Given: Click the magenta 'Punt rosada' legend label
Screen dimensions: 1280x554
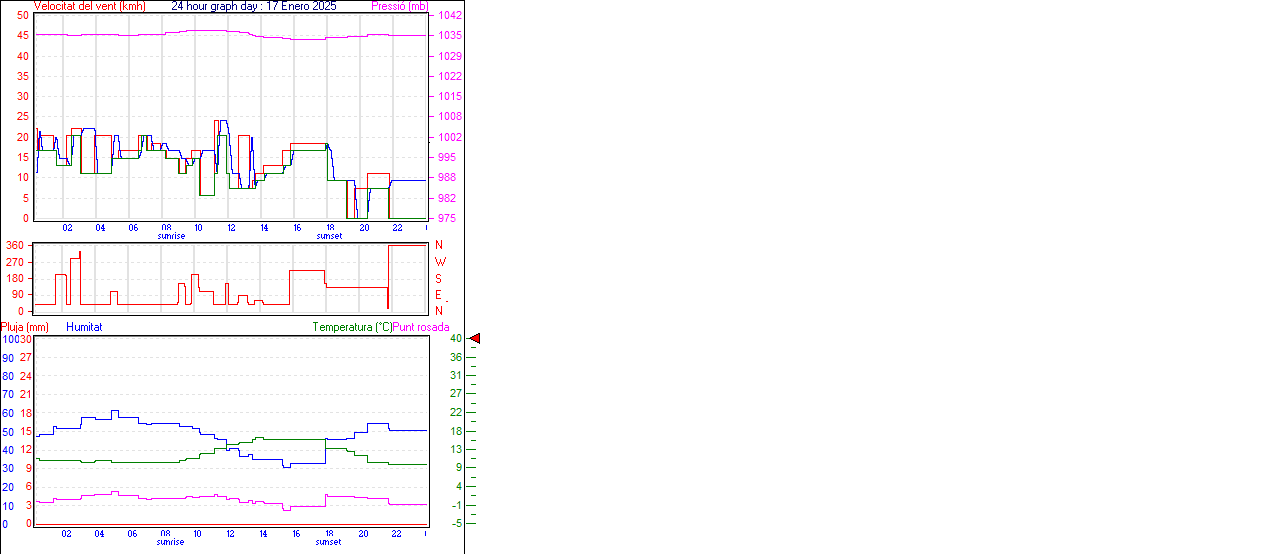Looking at the screenshot, I should pyautogui.click(x=421, y=327).
